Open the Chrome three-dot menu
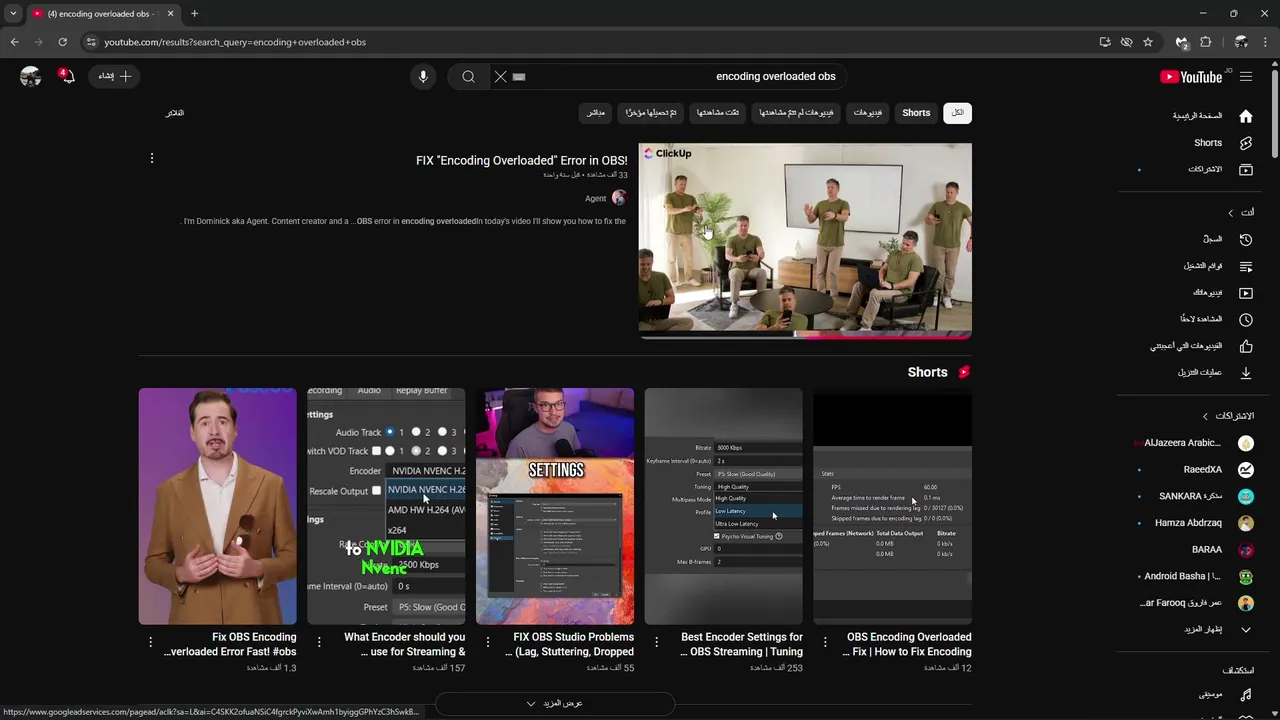This screenshot has width=1280, height=720. coord(1266,42)
